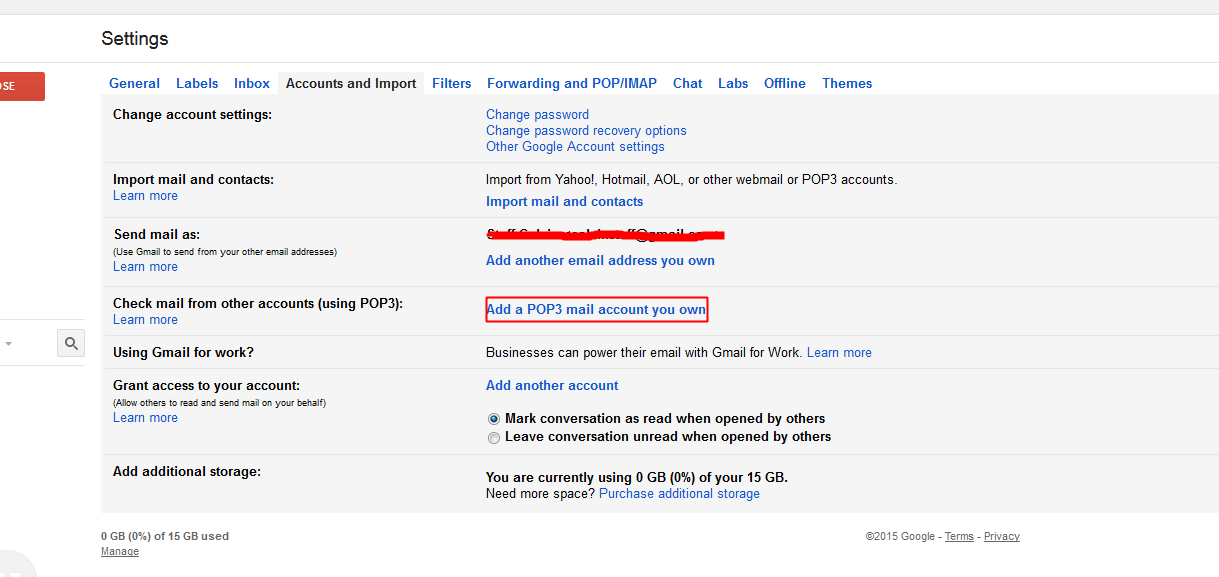The height and width of the screenshot is (577, 1219).
Task: Switch to the General settings tab
Action: [134, 83]
